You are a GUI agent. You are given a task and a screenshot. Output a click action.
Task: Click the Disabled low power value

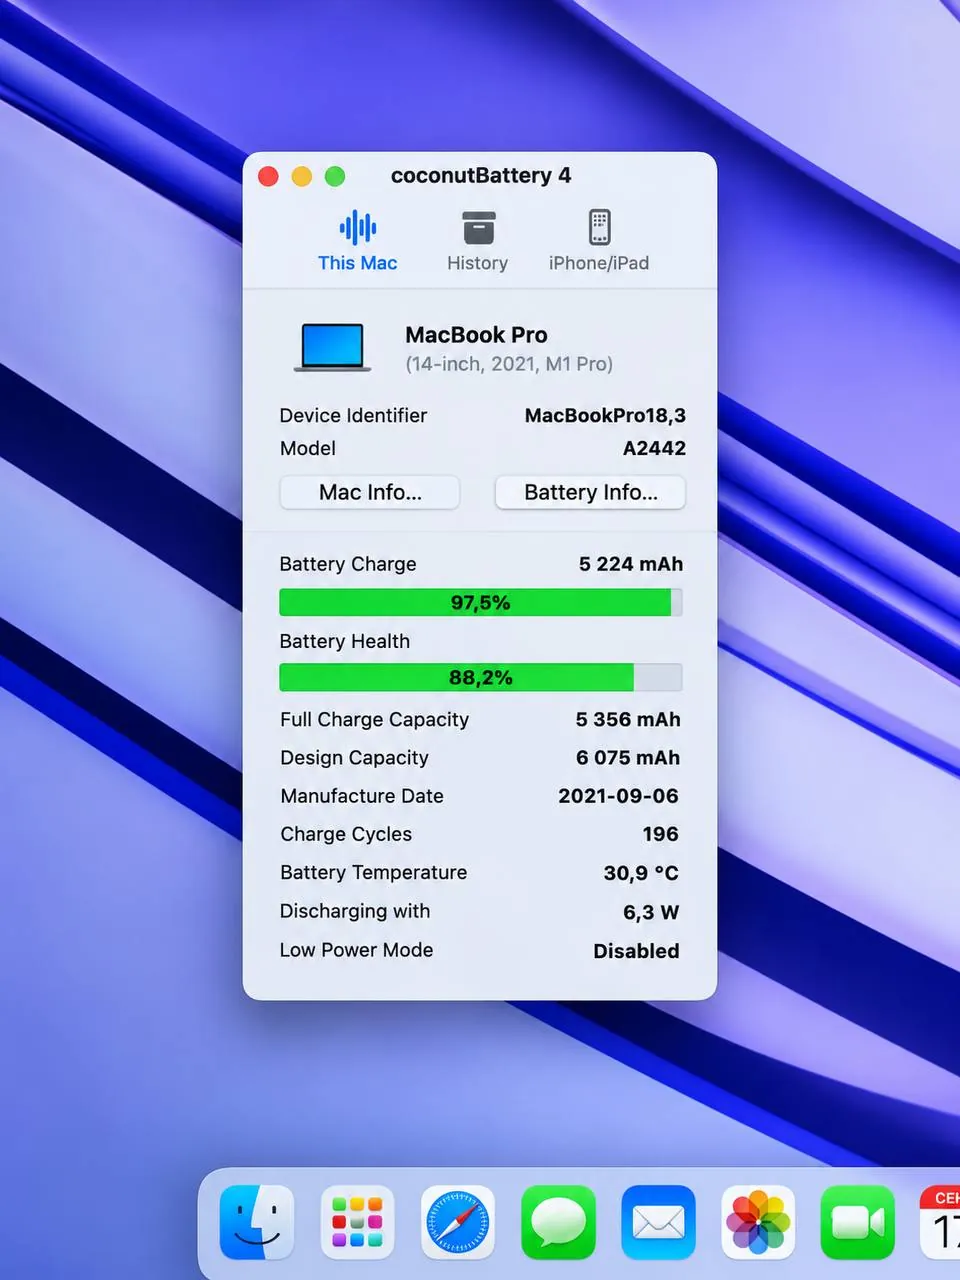(636, 951)
